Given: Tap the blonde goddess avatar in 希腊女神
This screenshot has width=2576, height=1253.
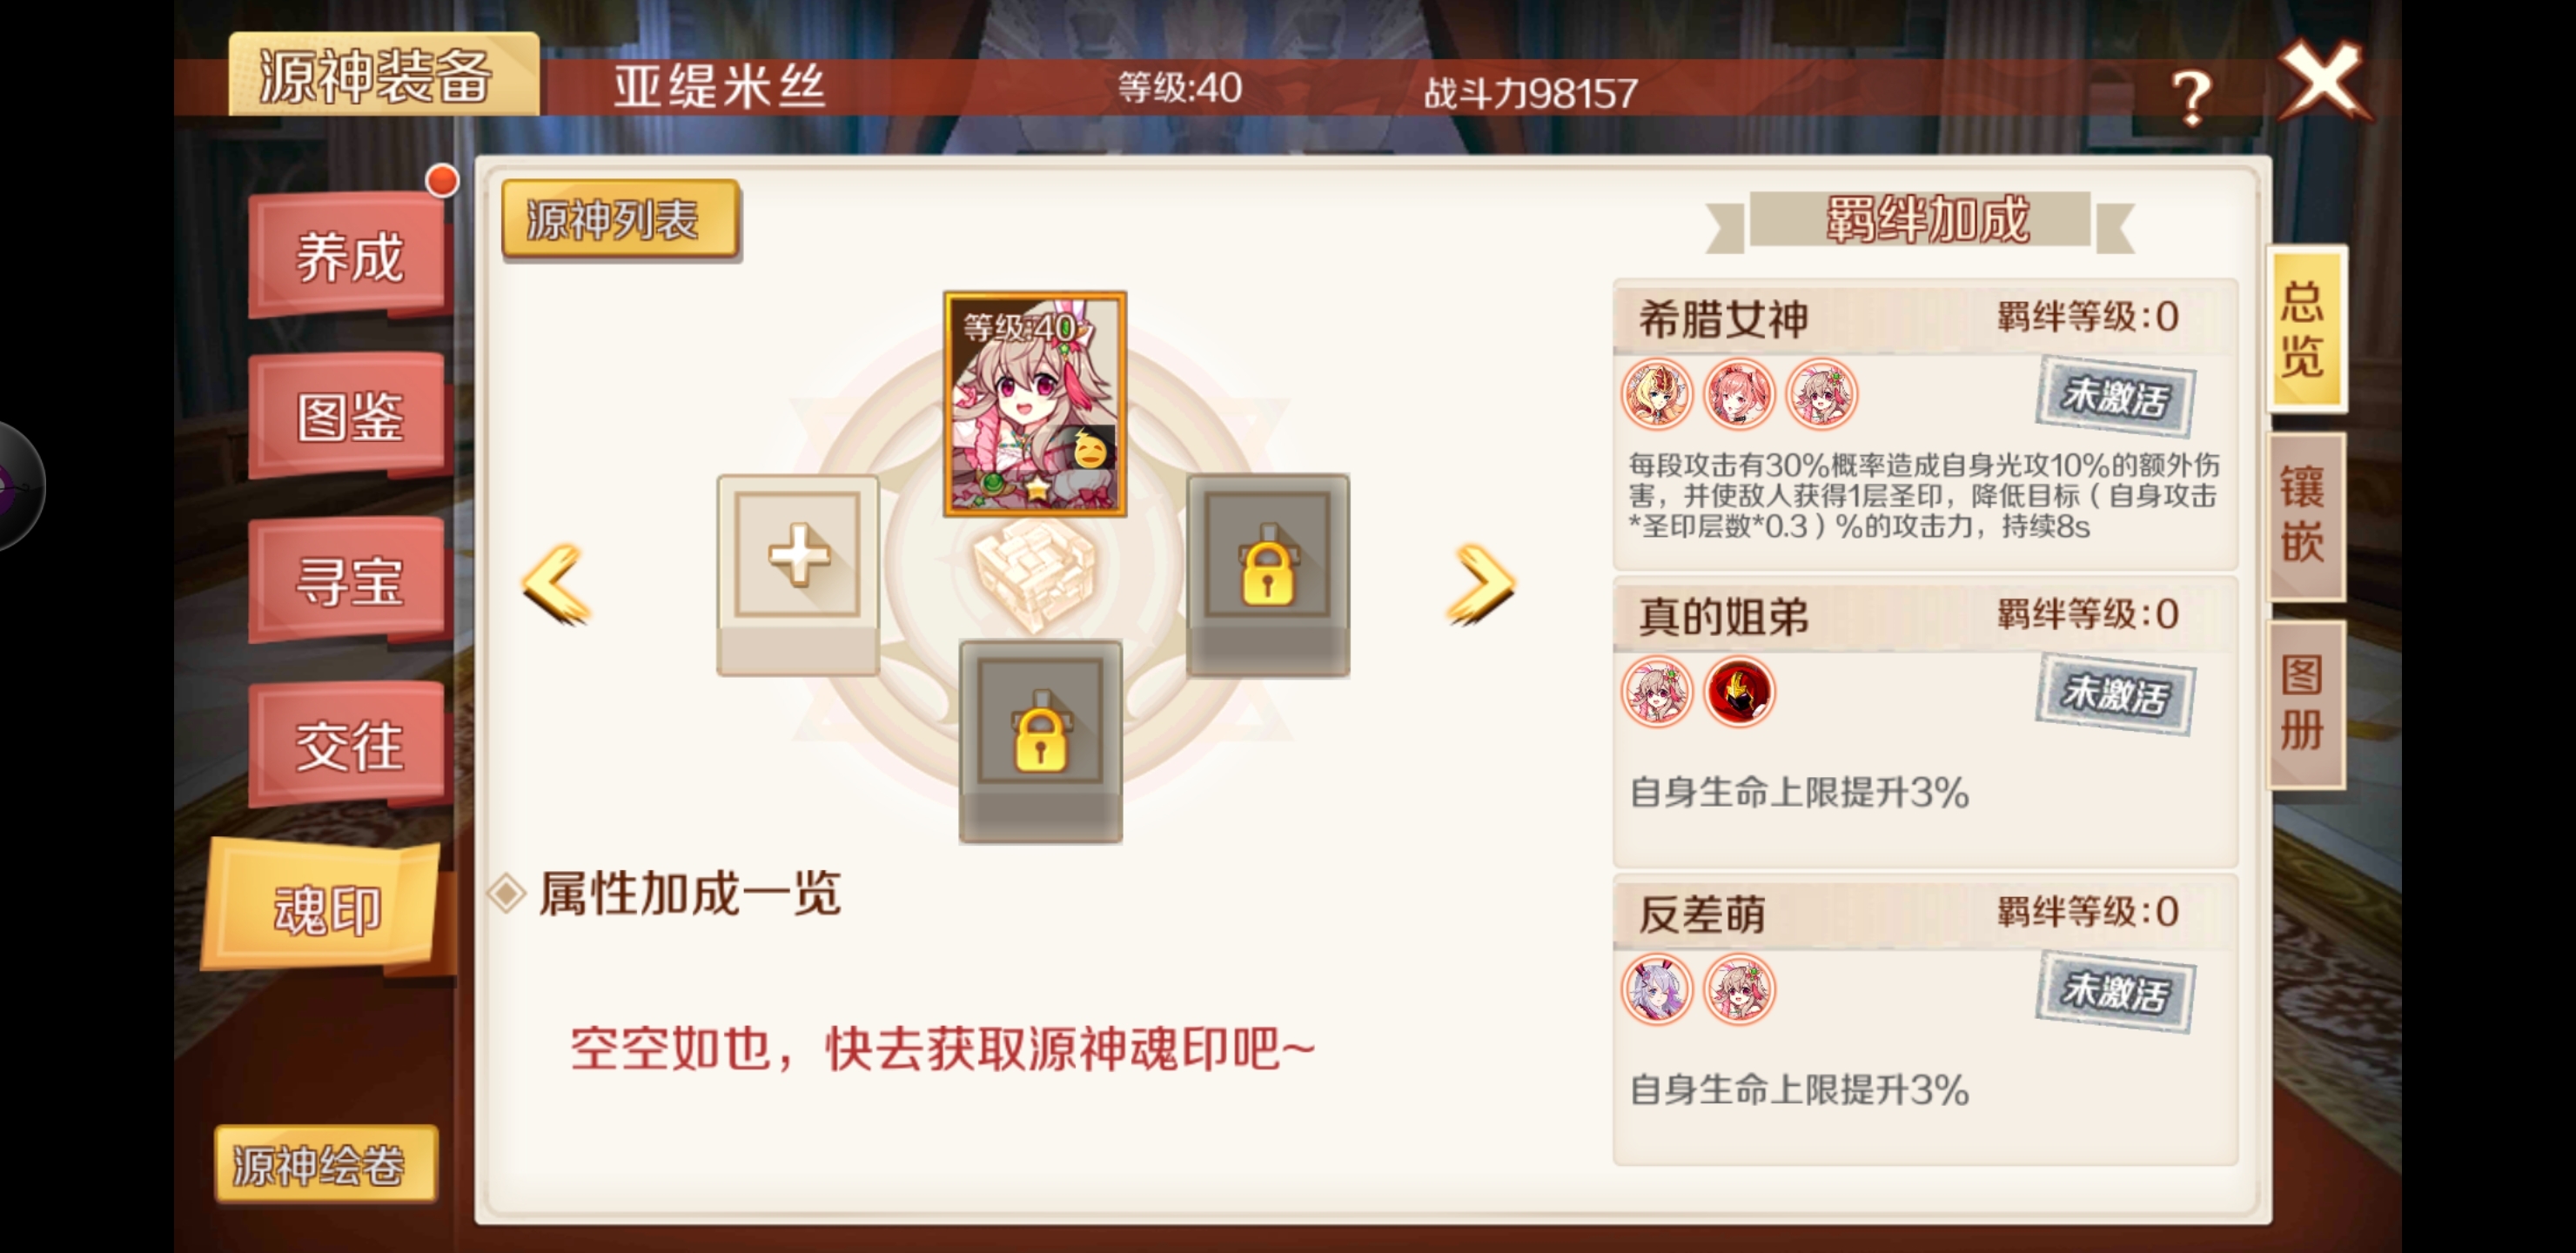Looking at the screenshot, I should tap(1657, 394).
